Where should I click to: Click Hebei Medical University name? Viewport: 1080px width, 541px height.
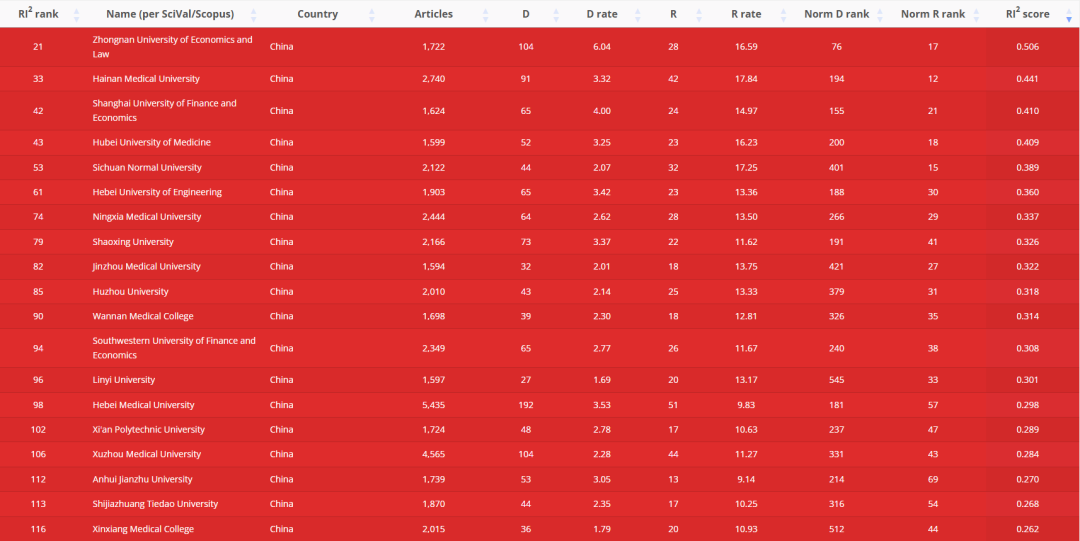point(143,405)
